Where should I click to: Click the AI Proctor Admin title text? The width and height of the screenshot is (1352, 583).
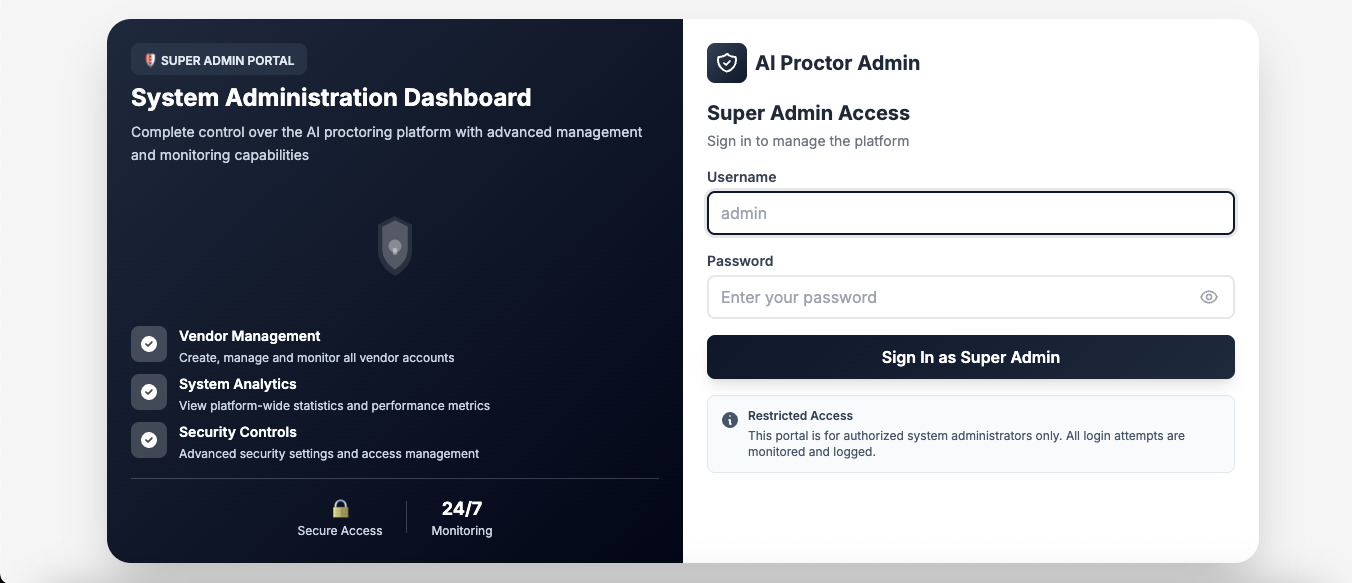837,63
